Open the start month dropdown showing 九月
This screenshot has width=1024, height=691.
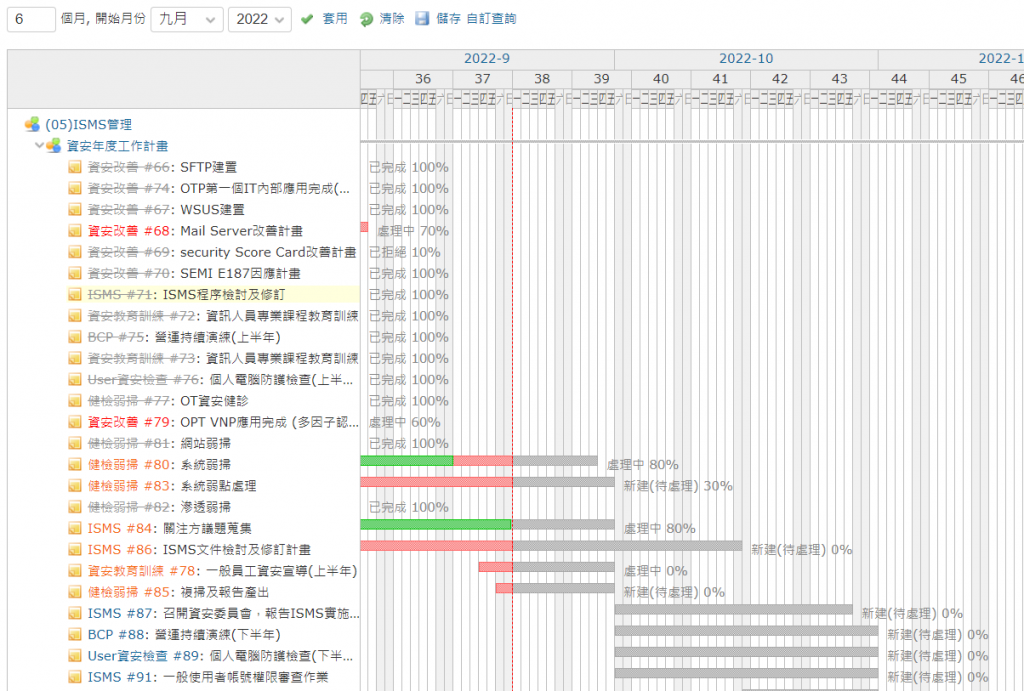point(187,19)
